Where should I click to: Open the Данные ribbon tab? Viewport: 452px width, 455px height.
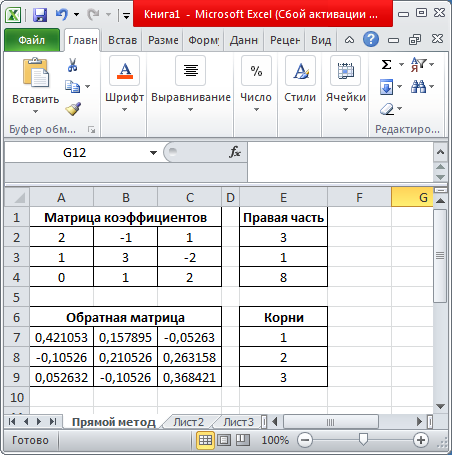tap(244, 40)
